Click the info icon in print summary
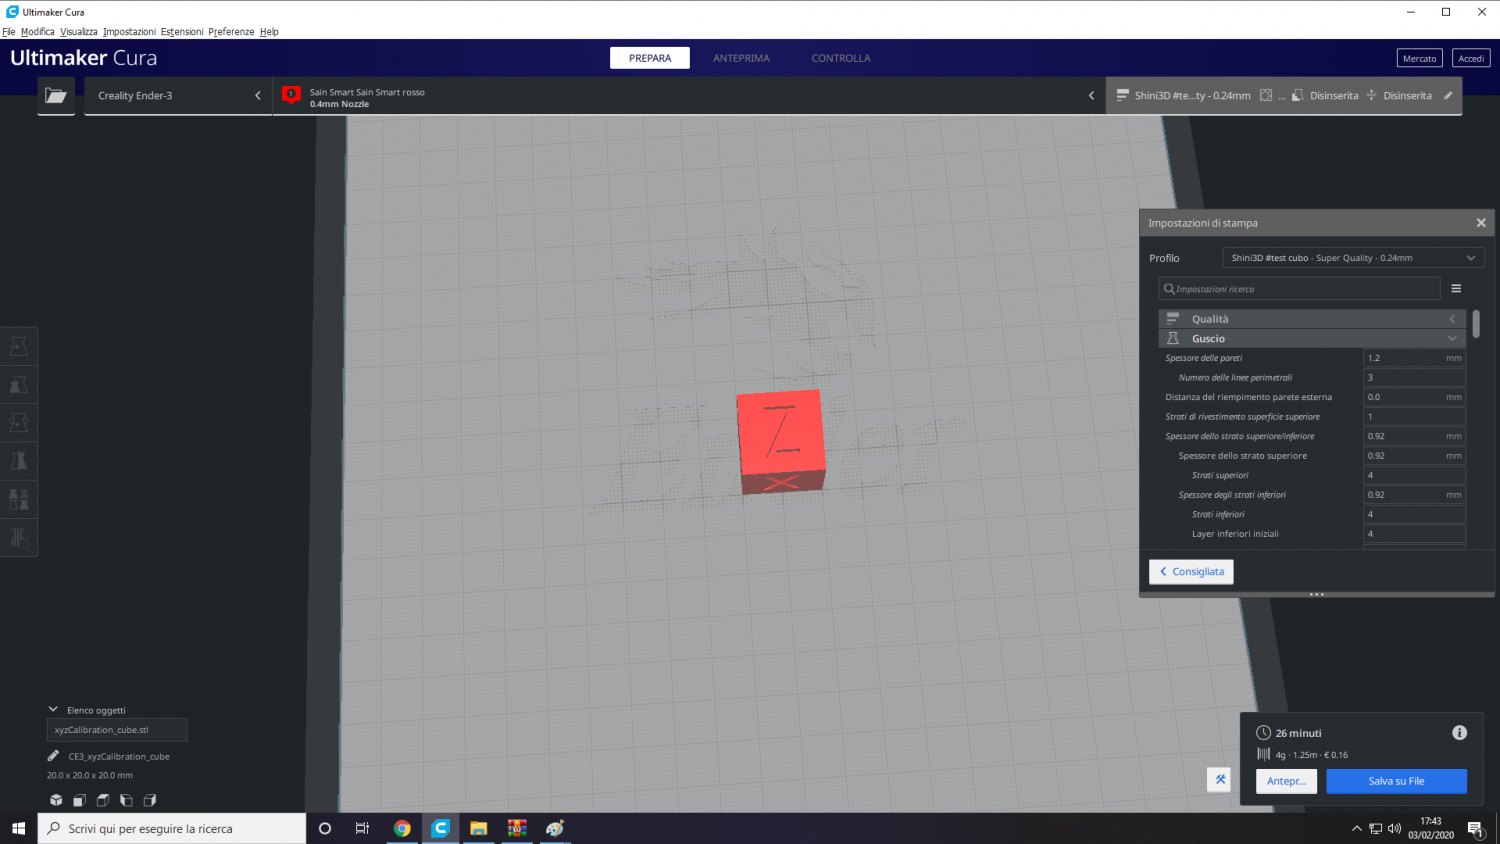Viewport: 1500px width, 844px height. pyautogui.click(x=1459, y=733)
